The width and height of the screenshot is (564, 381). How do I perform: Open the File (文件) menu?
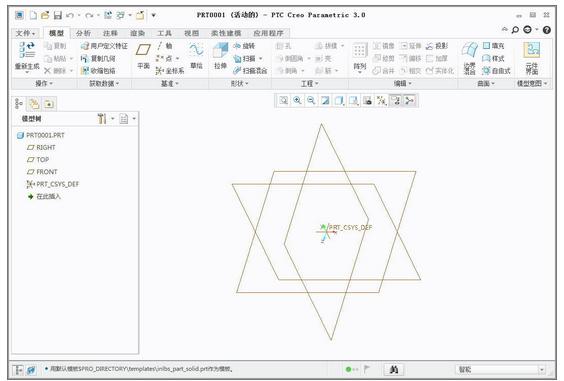pos(25,33)
